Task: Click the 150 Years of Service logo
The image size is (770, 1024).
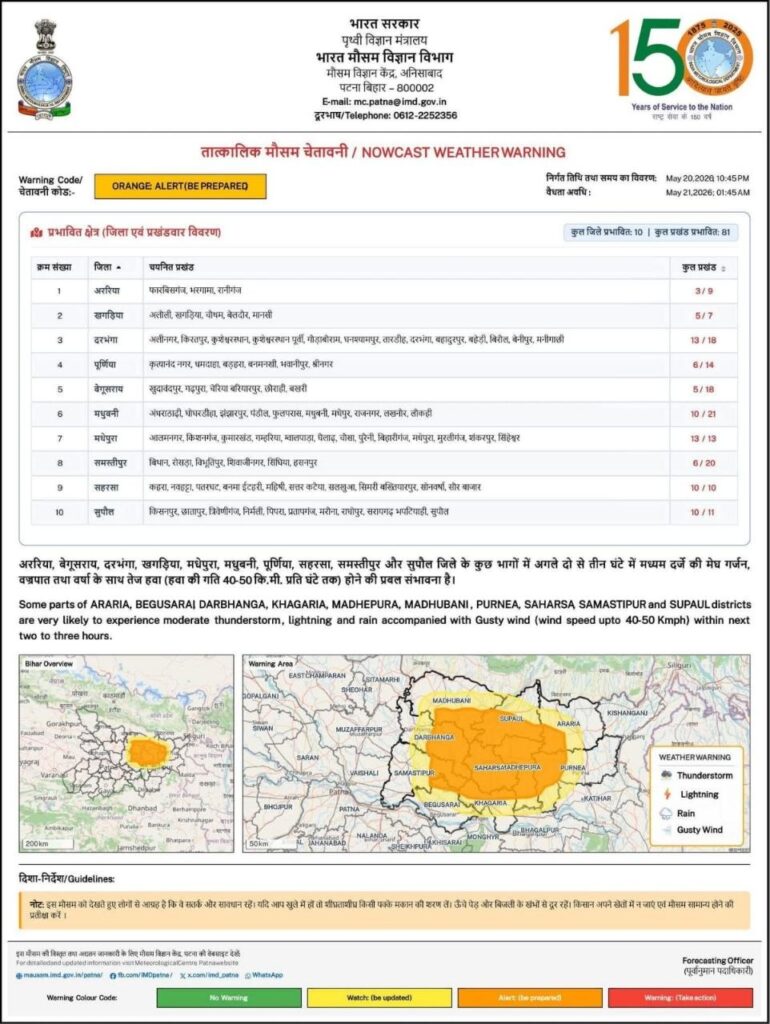Action: coord(681,68)
